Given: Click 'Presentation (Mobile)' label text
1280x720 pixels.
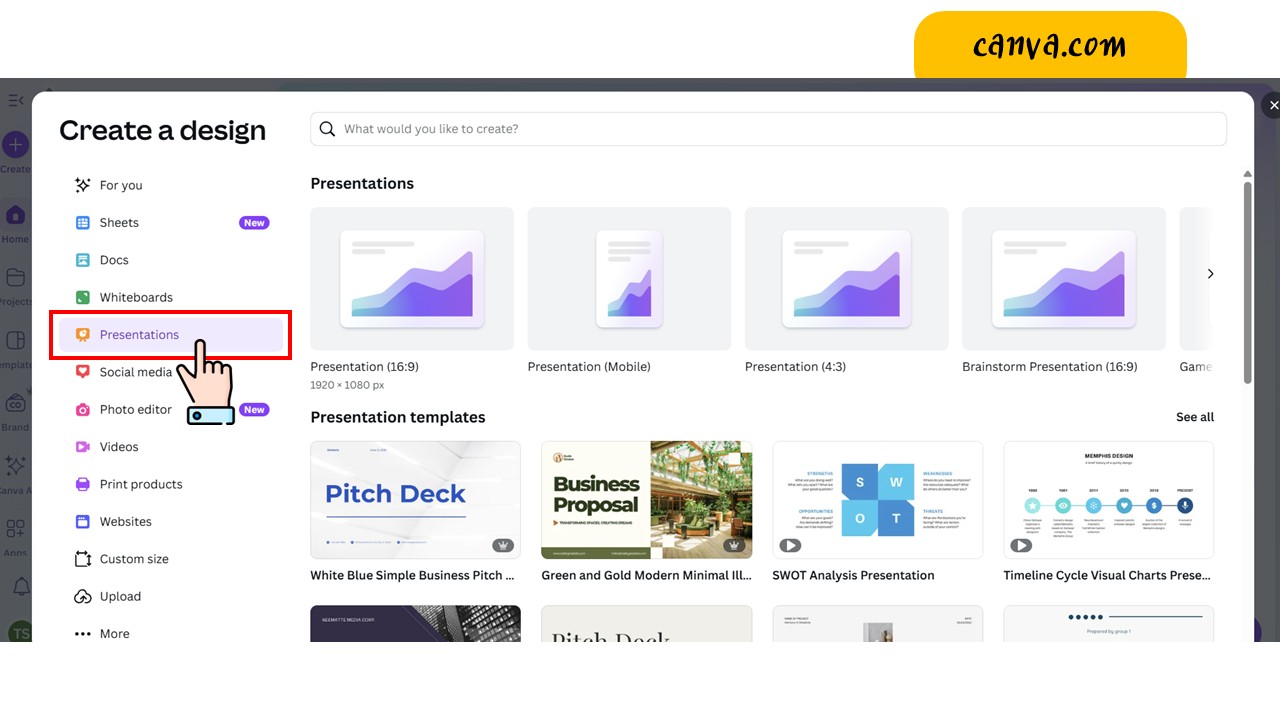Looking at the screenshot, I should [589, 367].
